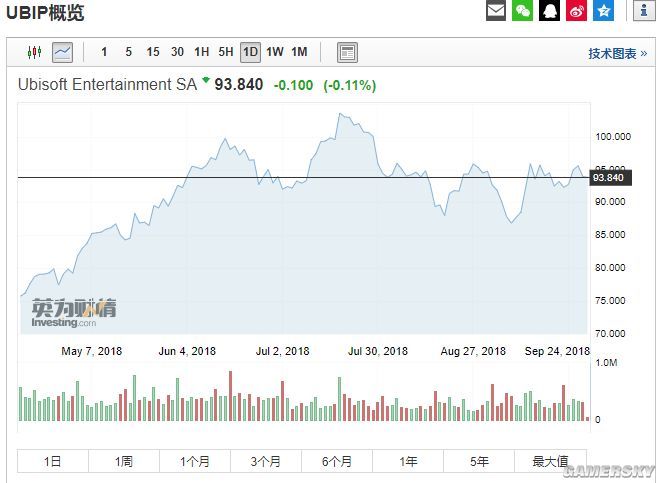The image size is (661, 483).
Task: Click the 85.000 price axis label
Action: tap(610, 234)
